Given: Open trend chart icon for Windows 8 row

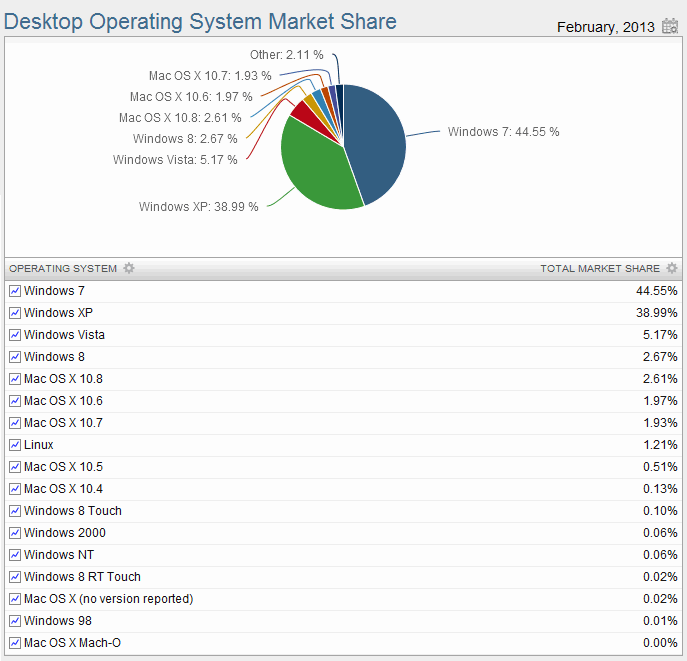Looking at the screenshot, I should click(x=15, y=357).
